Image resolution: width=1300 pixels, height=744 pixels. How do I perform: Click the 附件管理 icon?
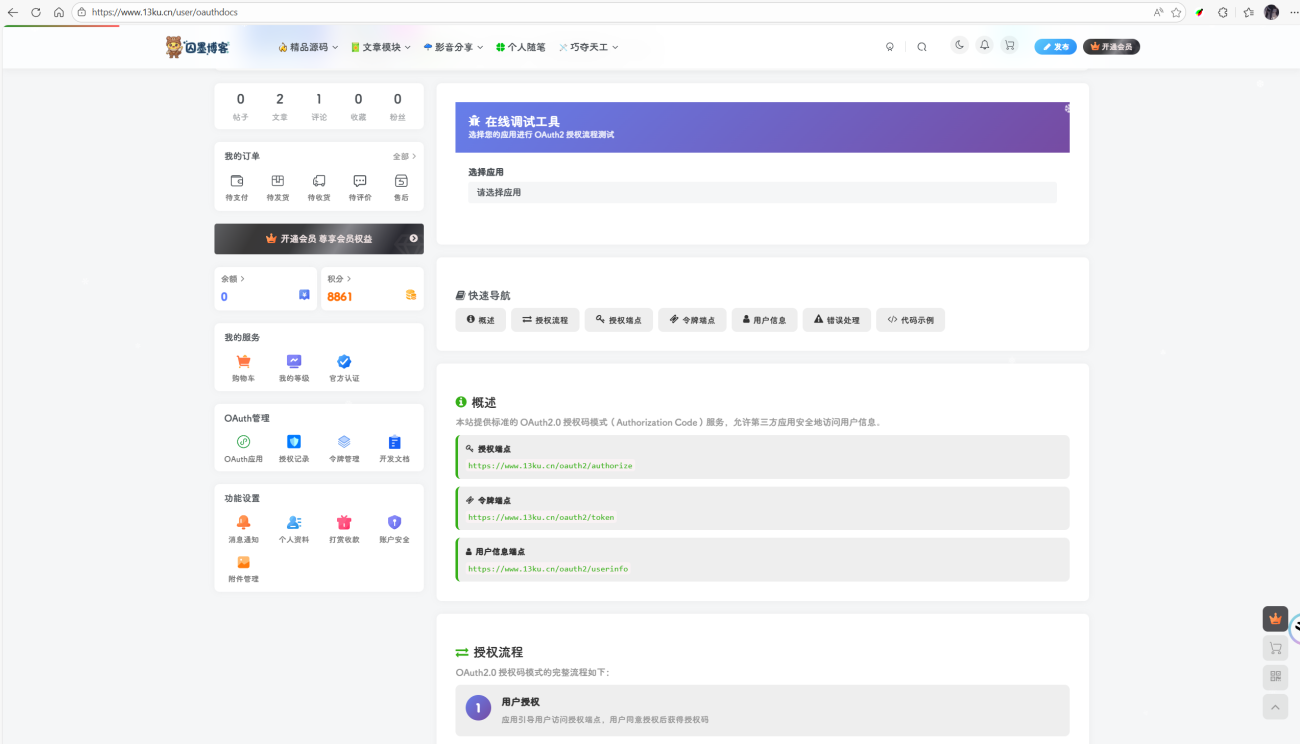(243, 562)
